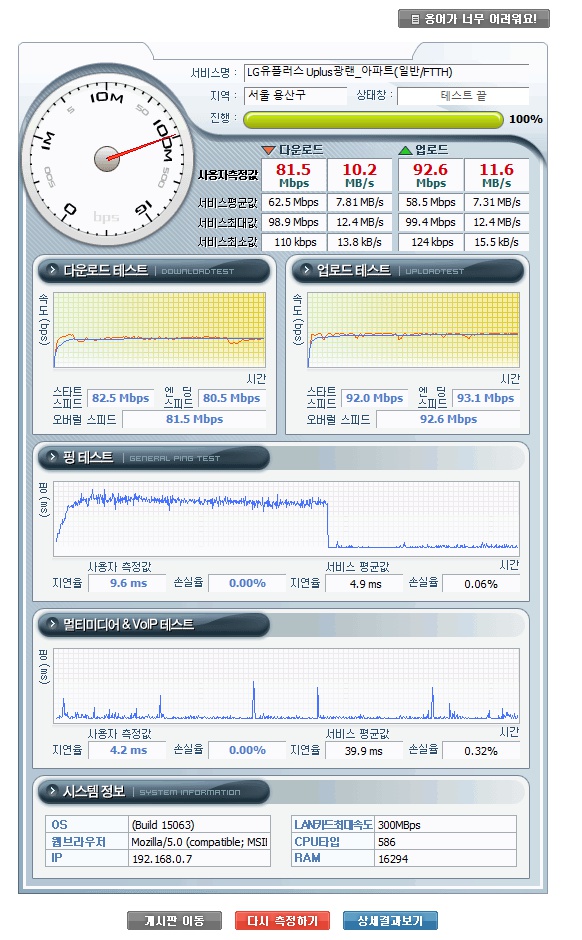Click the '0.32%' VoIP loss rate
The width and height of the screenshot is (582, 940).
coord(481,751)
